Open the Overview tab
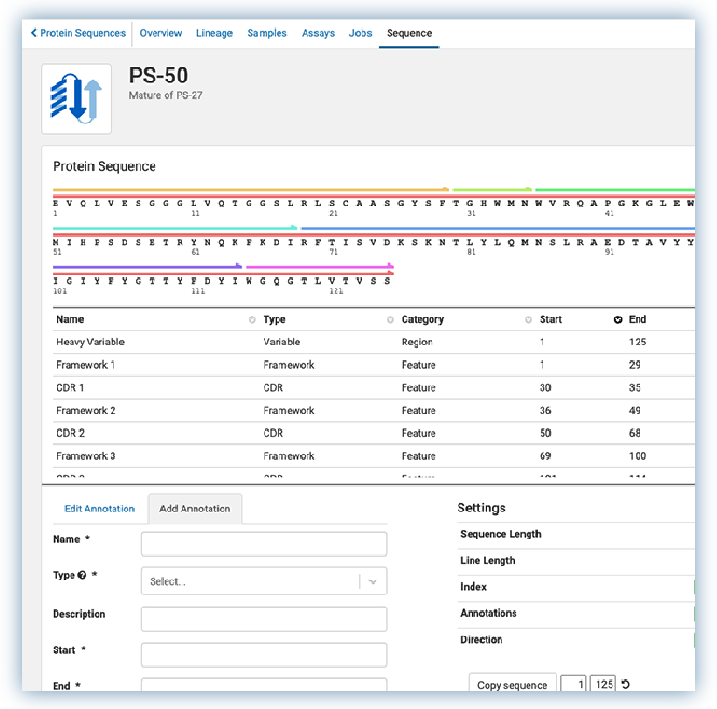 click(161, 33)
